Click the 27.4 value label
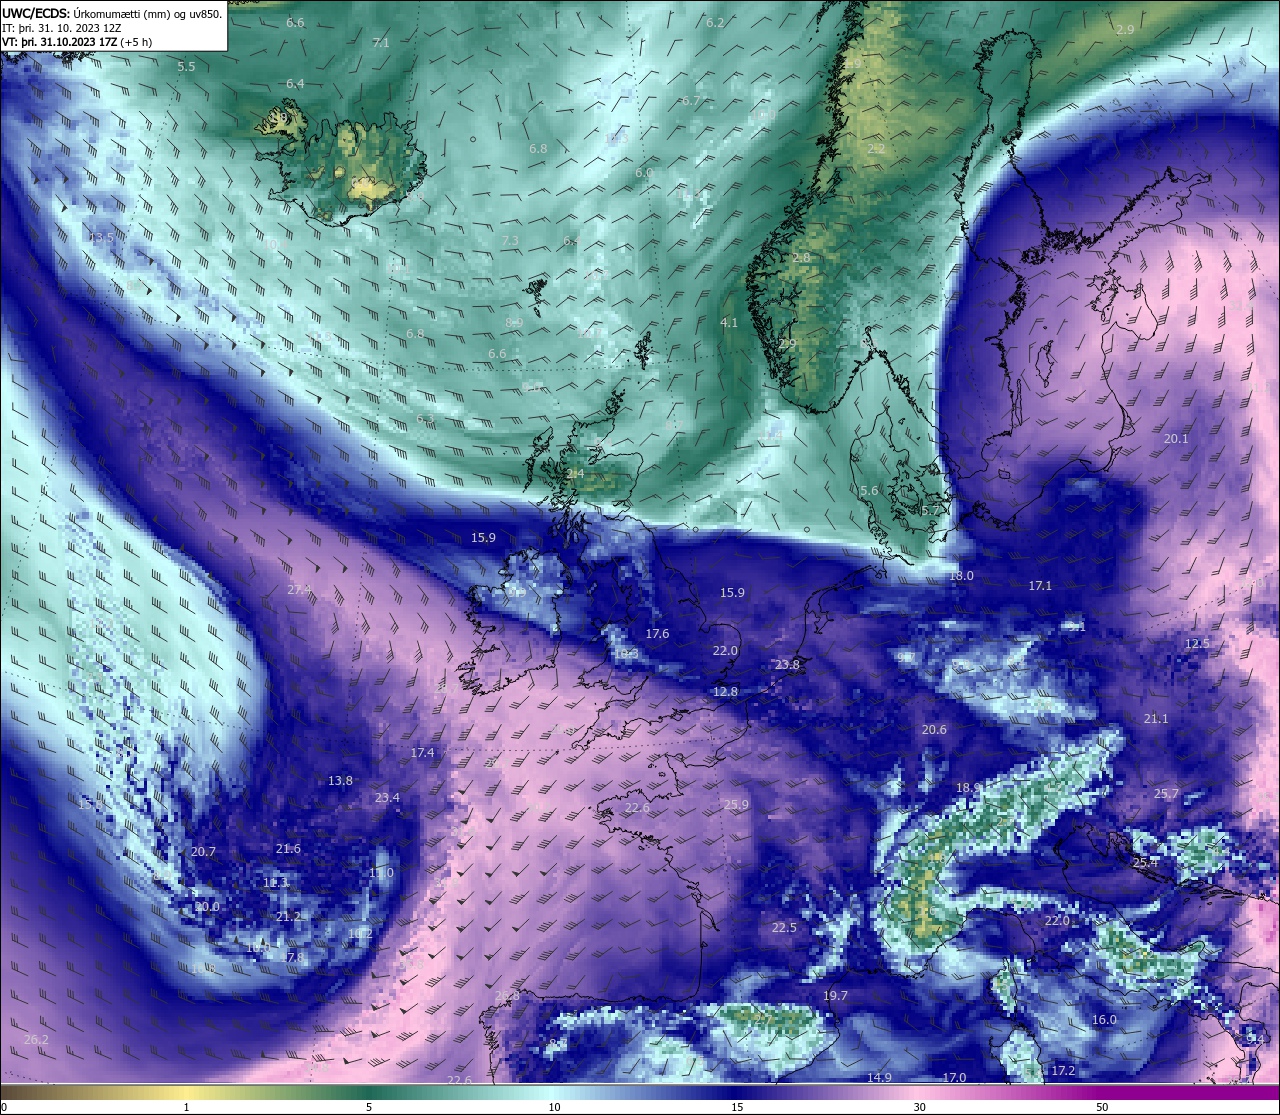 (x=299, y=590)
